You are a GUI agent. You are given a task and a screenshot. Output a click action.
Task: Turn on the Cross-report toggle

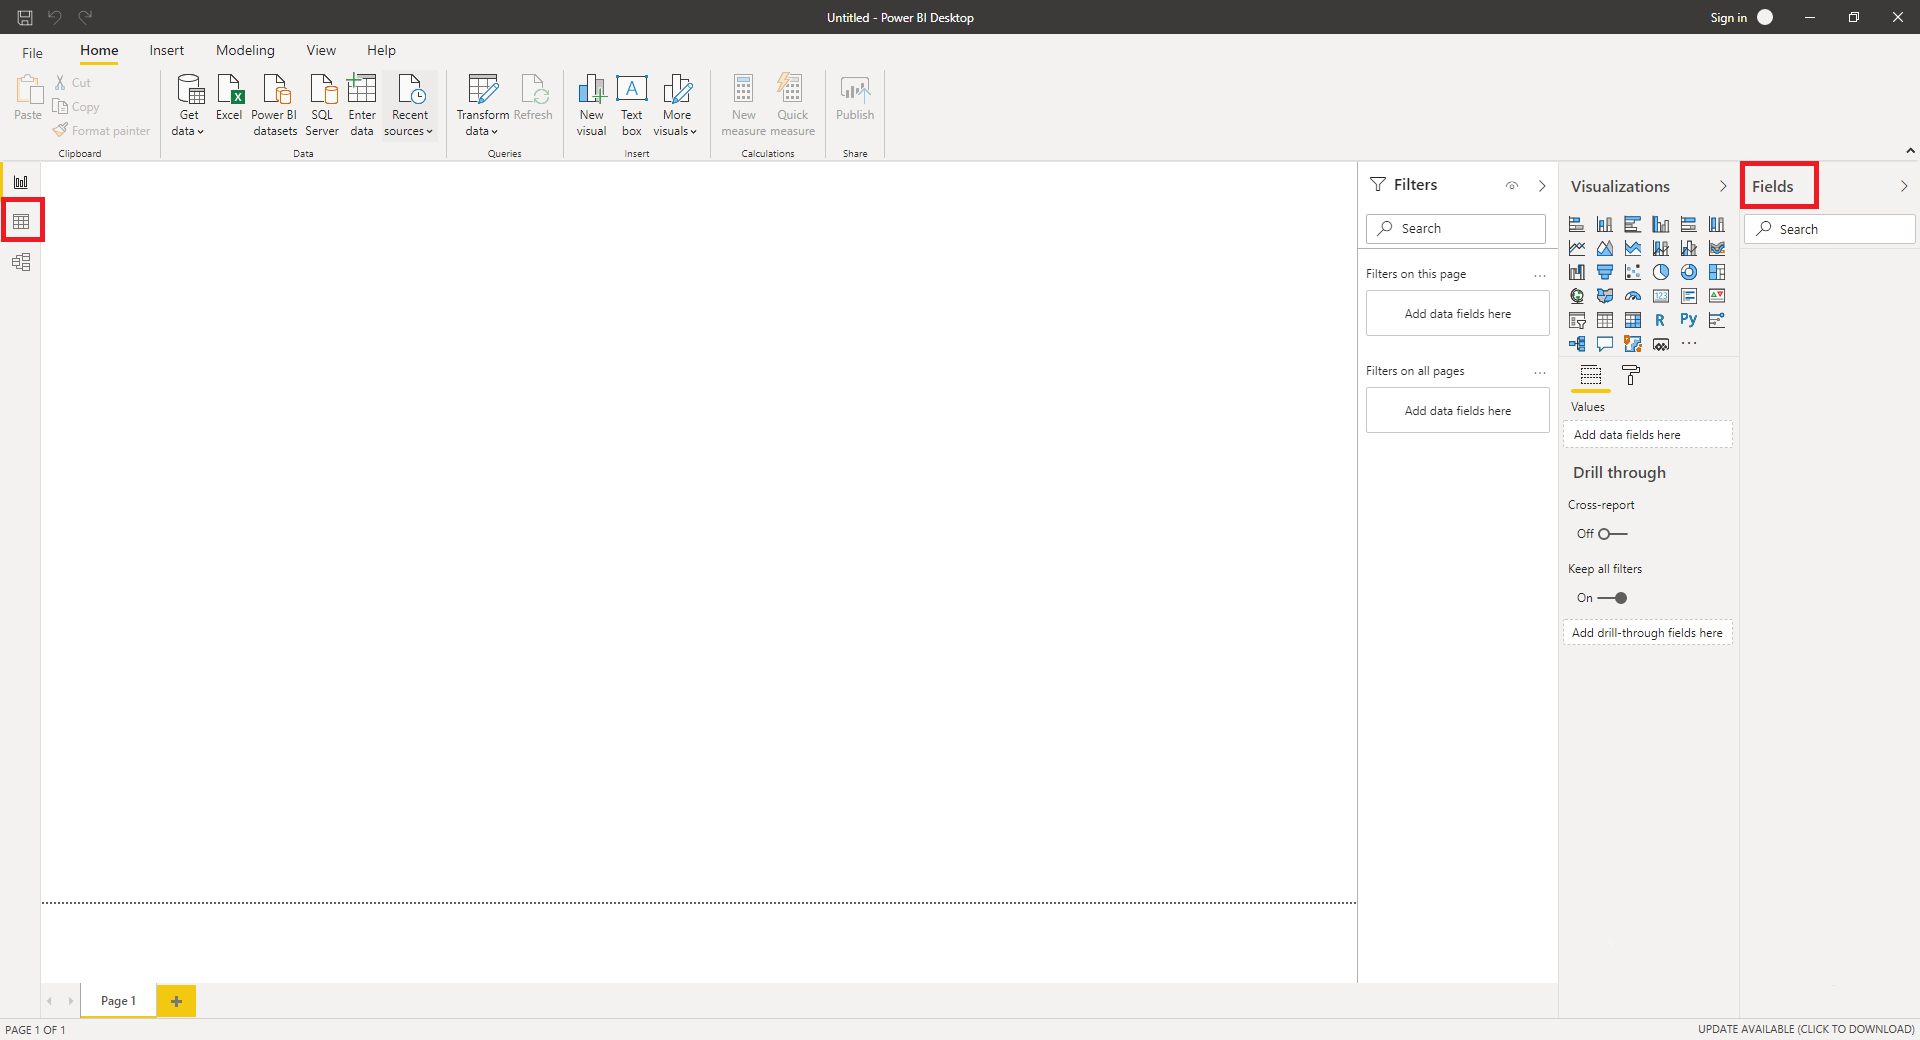click(1611, 534)
